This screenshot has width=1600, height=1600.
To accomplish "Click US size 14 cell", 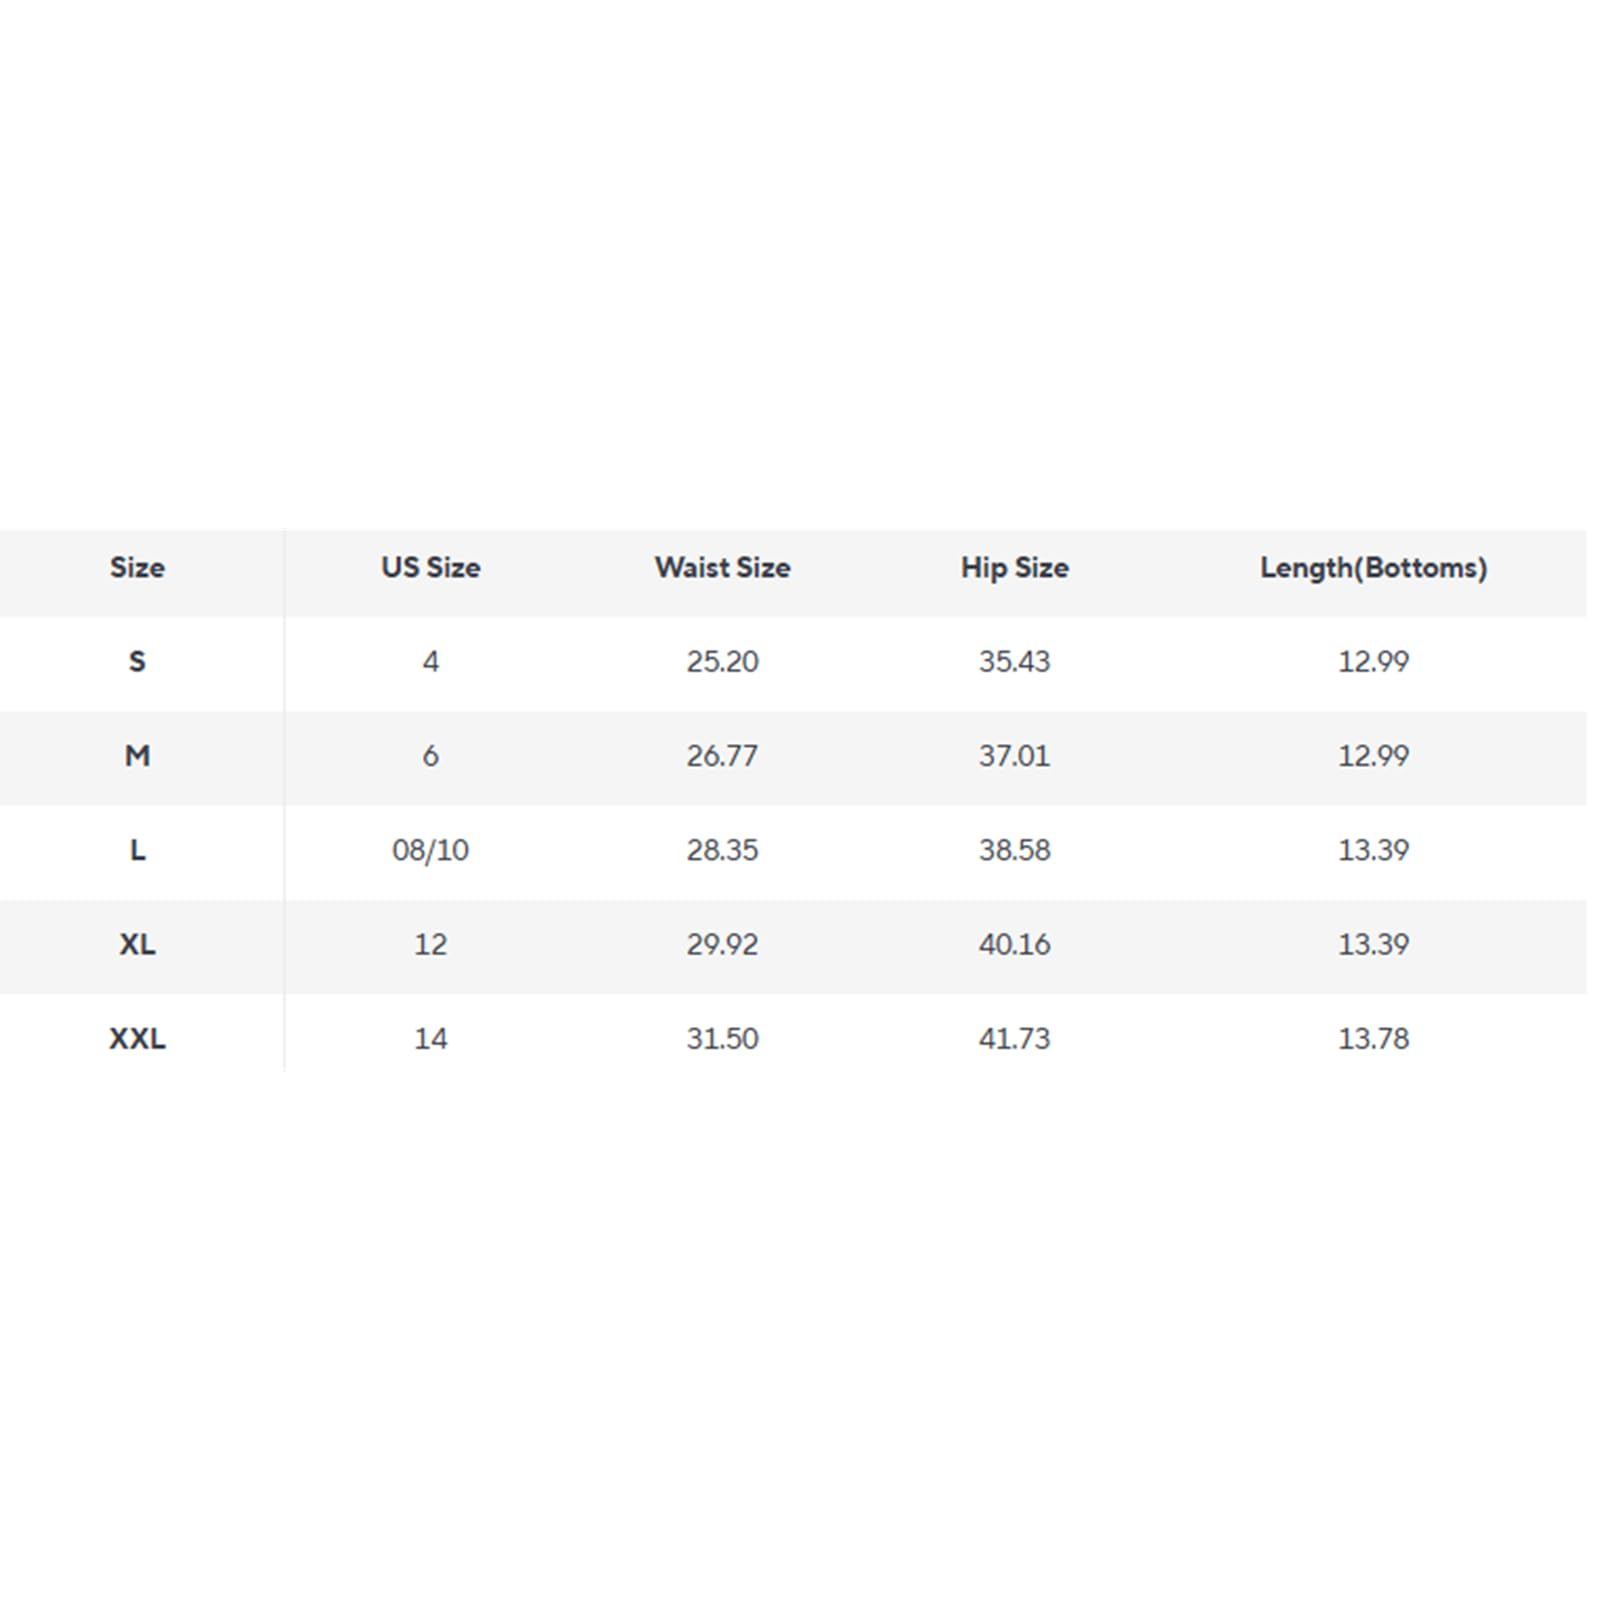I will 430,1039.
